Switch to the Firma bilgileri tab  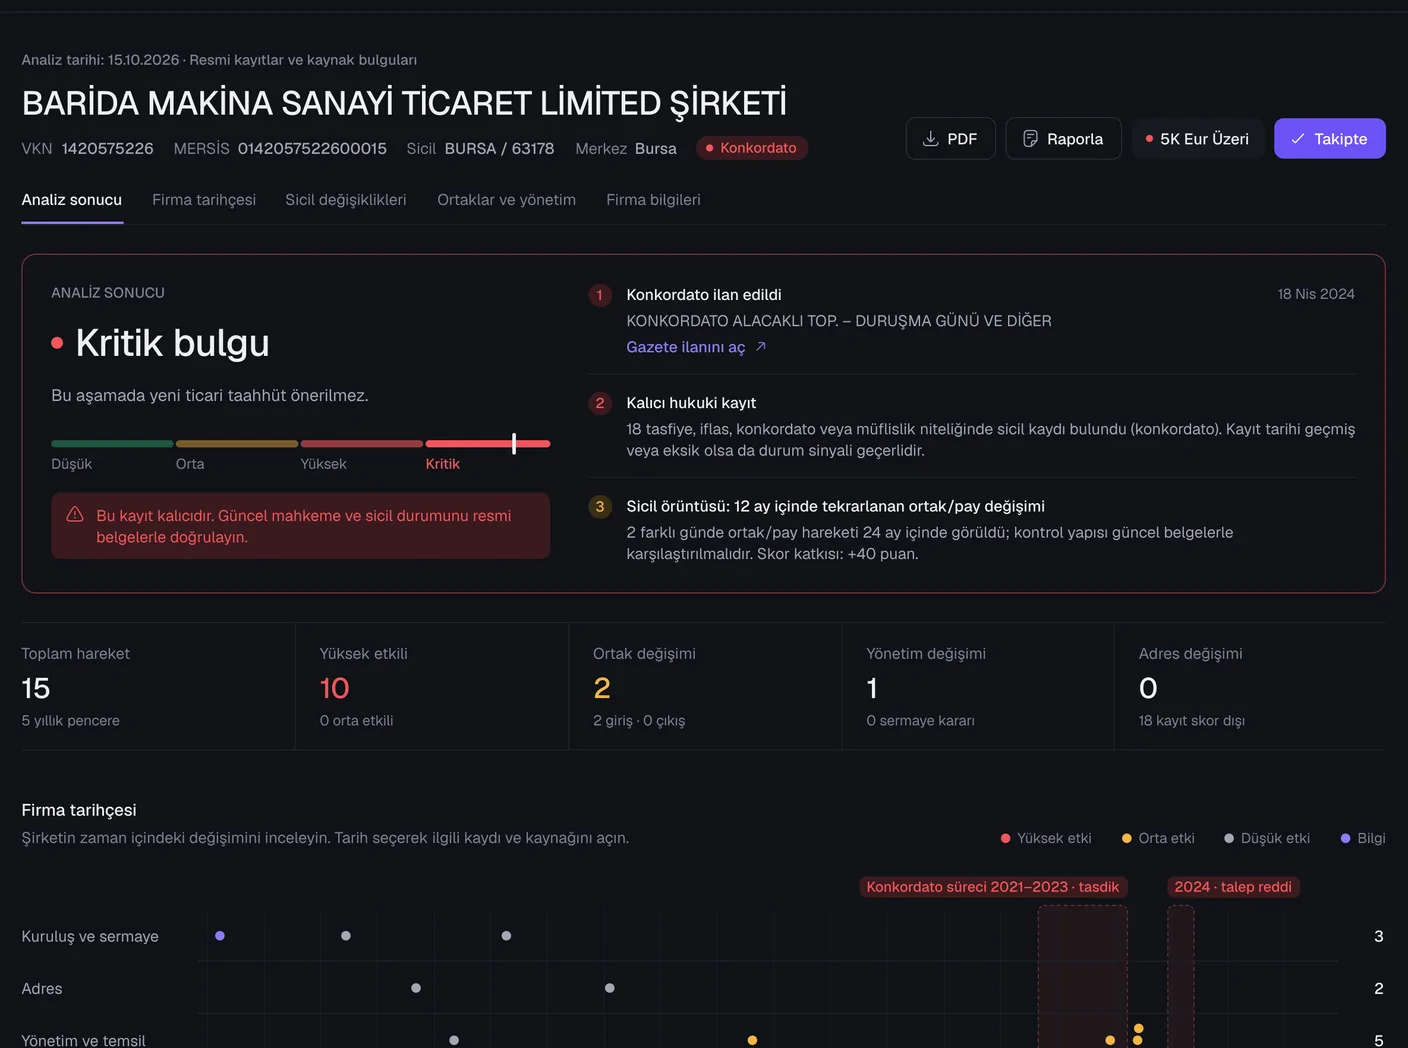653,200
